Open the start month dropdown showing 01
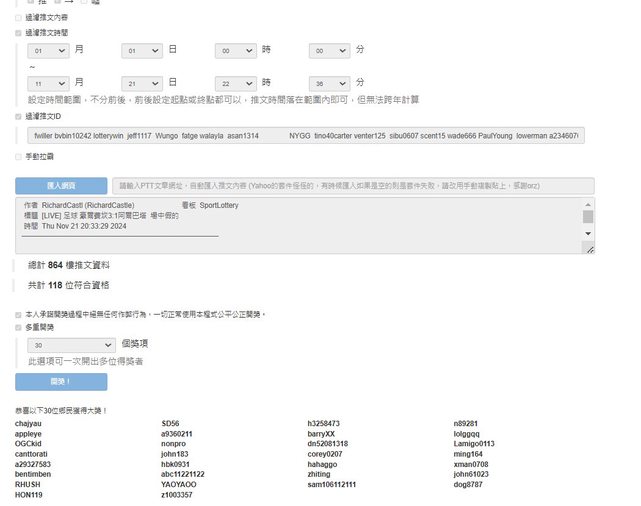This screenshot has height=506, width=641. tap(48, 50)
